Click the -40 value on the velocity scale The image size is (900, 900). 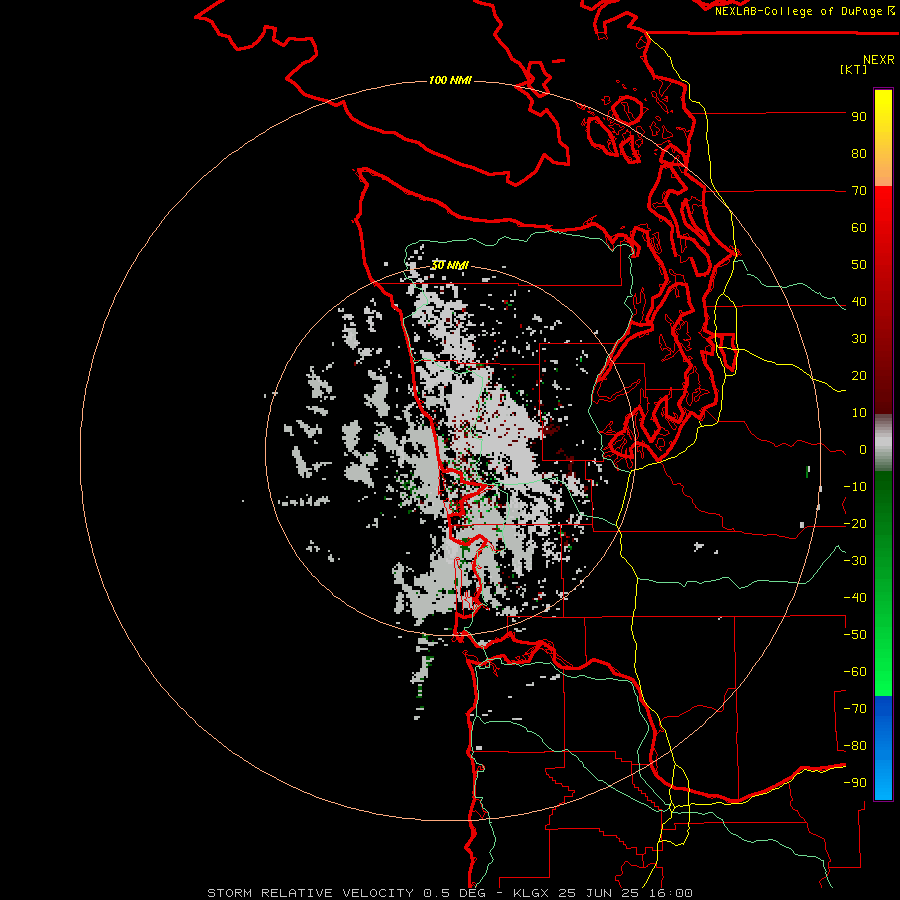coord(855,598)
